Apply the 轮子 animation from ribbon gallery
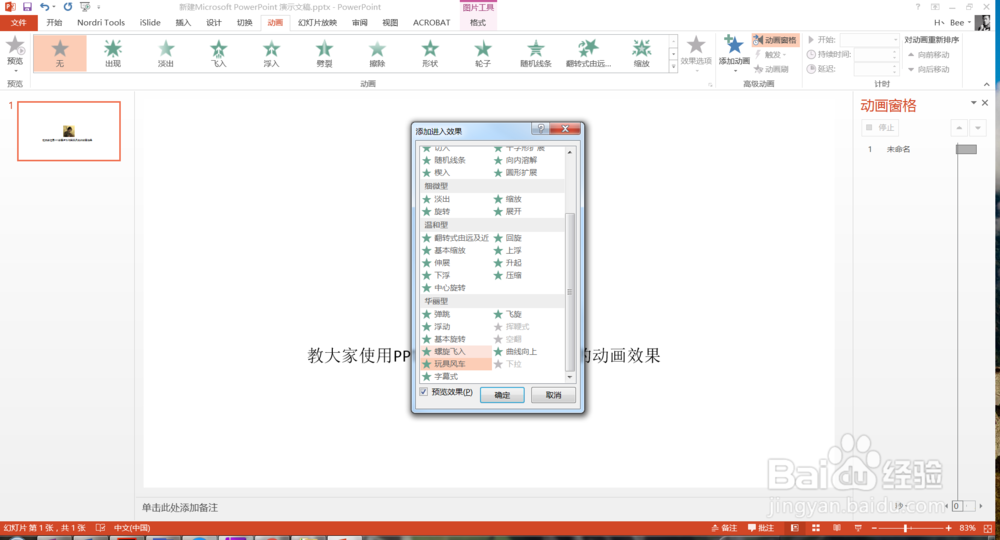The height and width of the screenshot is (540, 1000). pyautogui.click(x=483, y=53)
